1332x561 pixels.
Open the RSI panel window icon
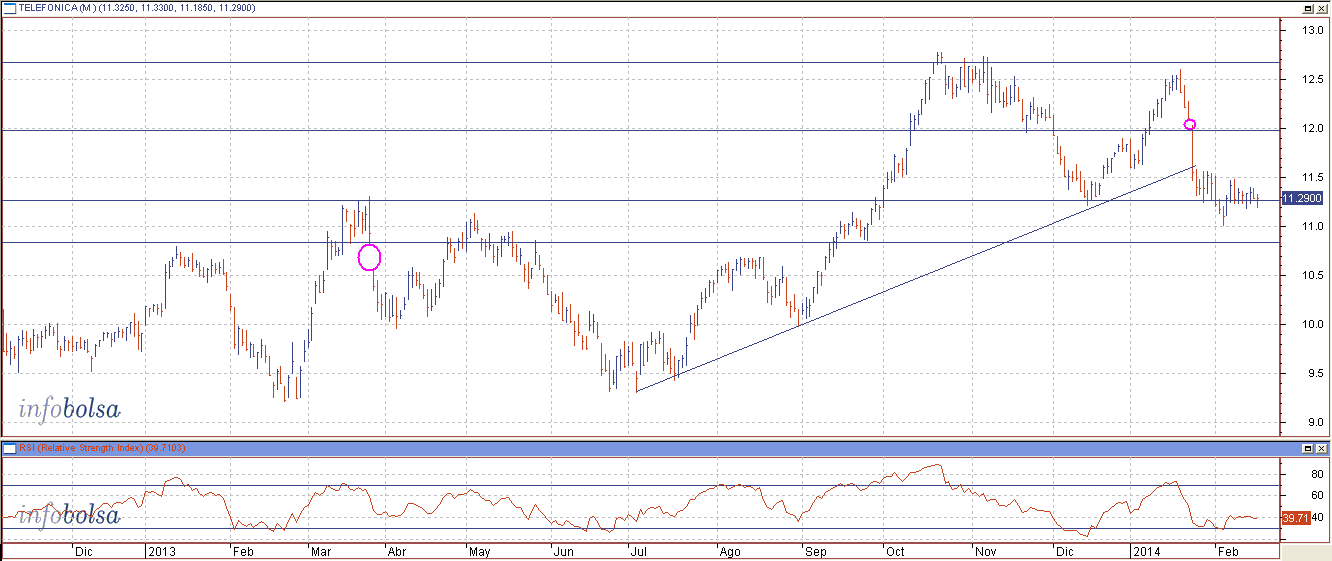tap(9, 448)
